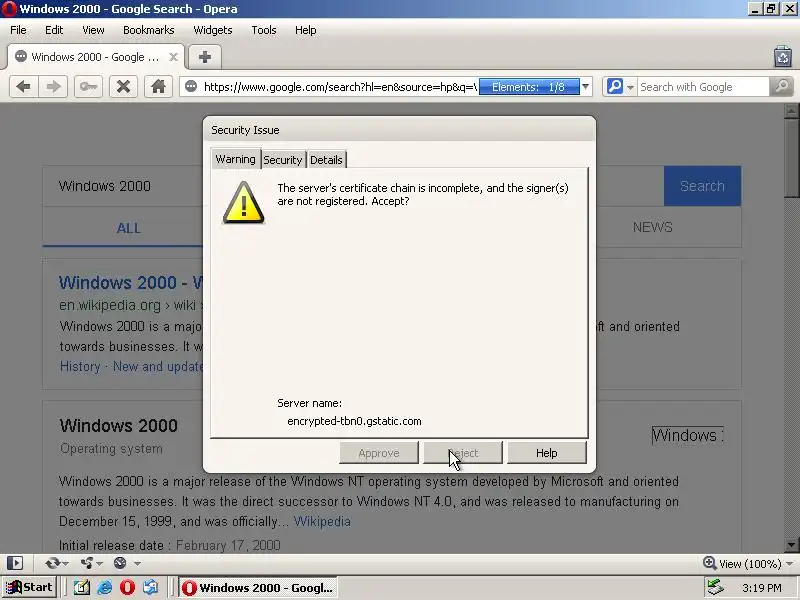Click the site info icon in address bar

191,86
